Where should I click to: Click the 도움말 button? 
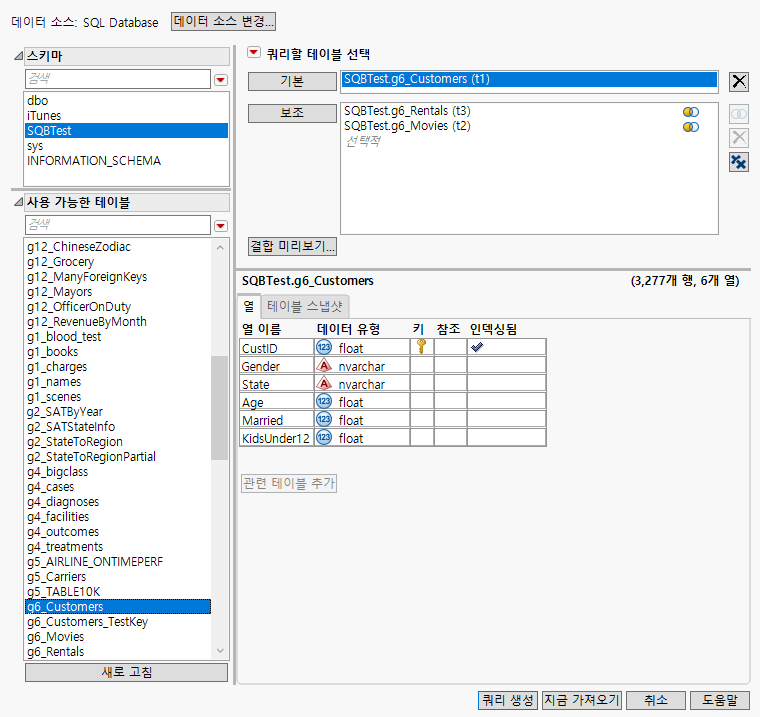pos(720,700)
